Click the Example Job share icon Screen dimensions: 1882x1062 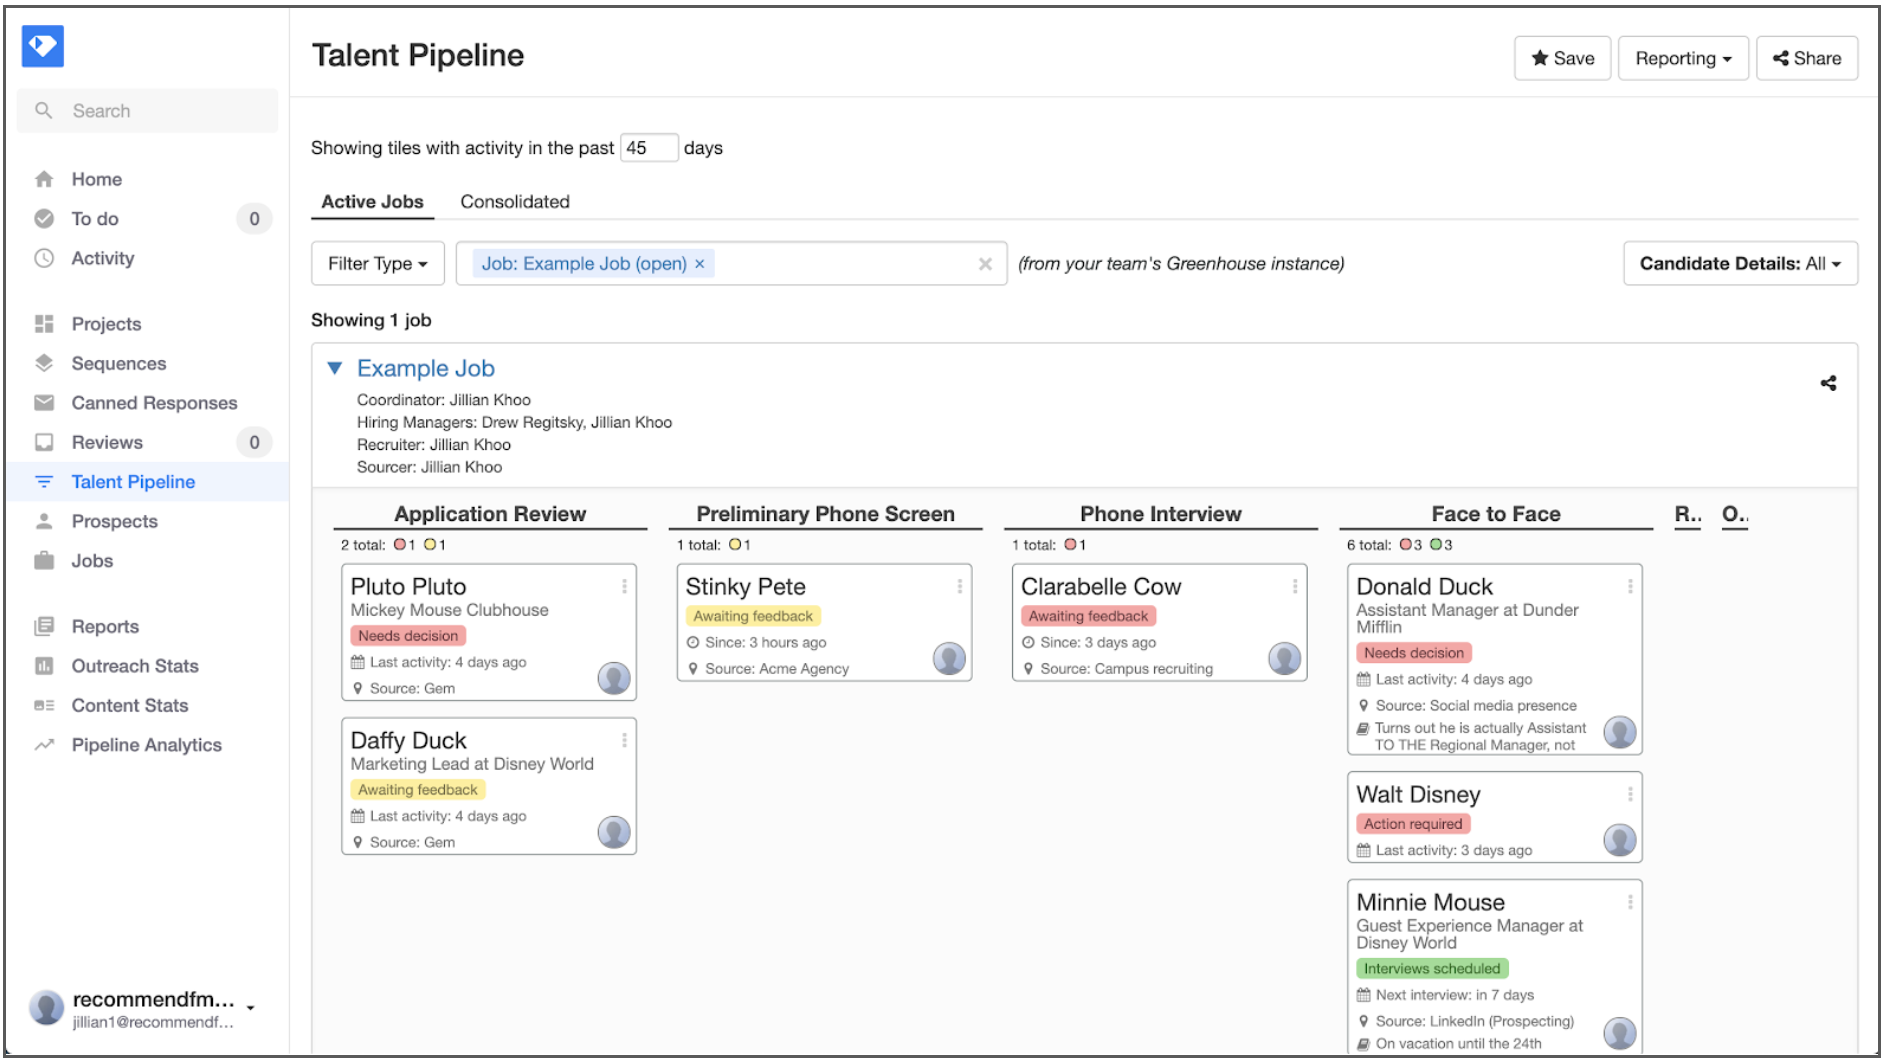(1828, 383)
